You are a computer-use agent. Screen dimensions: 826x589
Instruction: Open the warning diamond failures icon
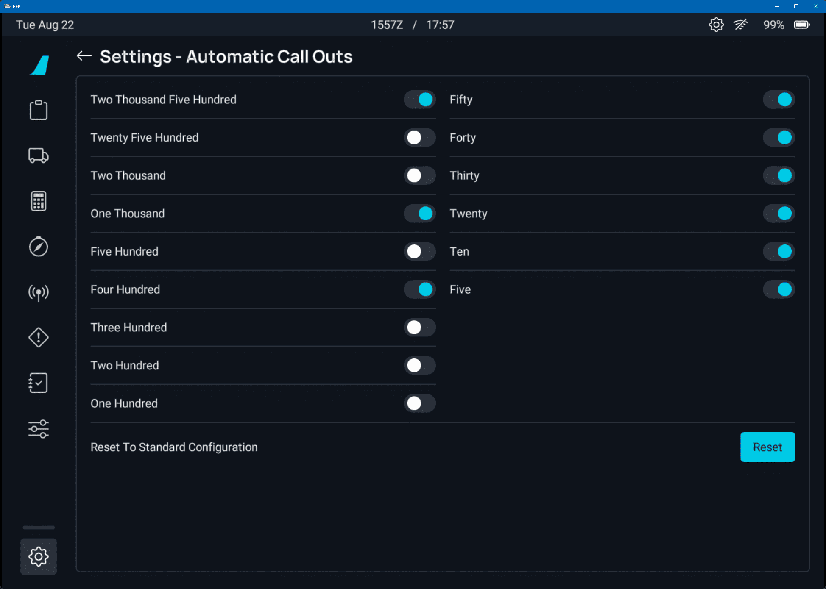tap(38, 338)
